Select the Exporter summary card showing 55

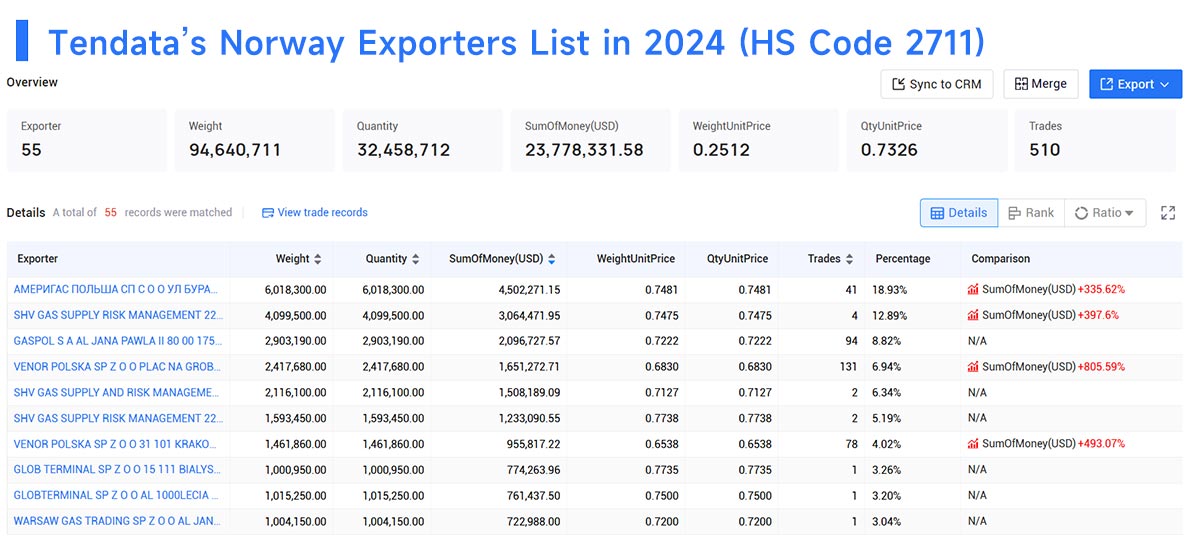click(87, 140)
